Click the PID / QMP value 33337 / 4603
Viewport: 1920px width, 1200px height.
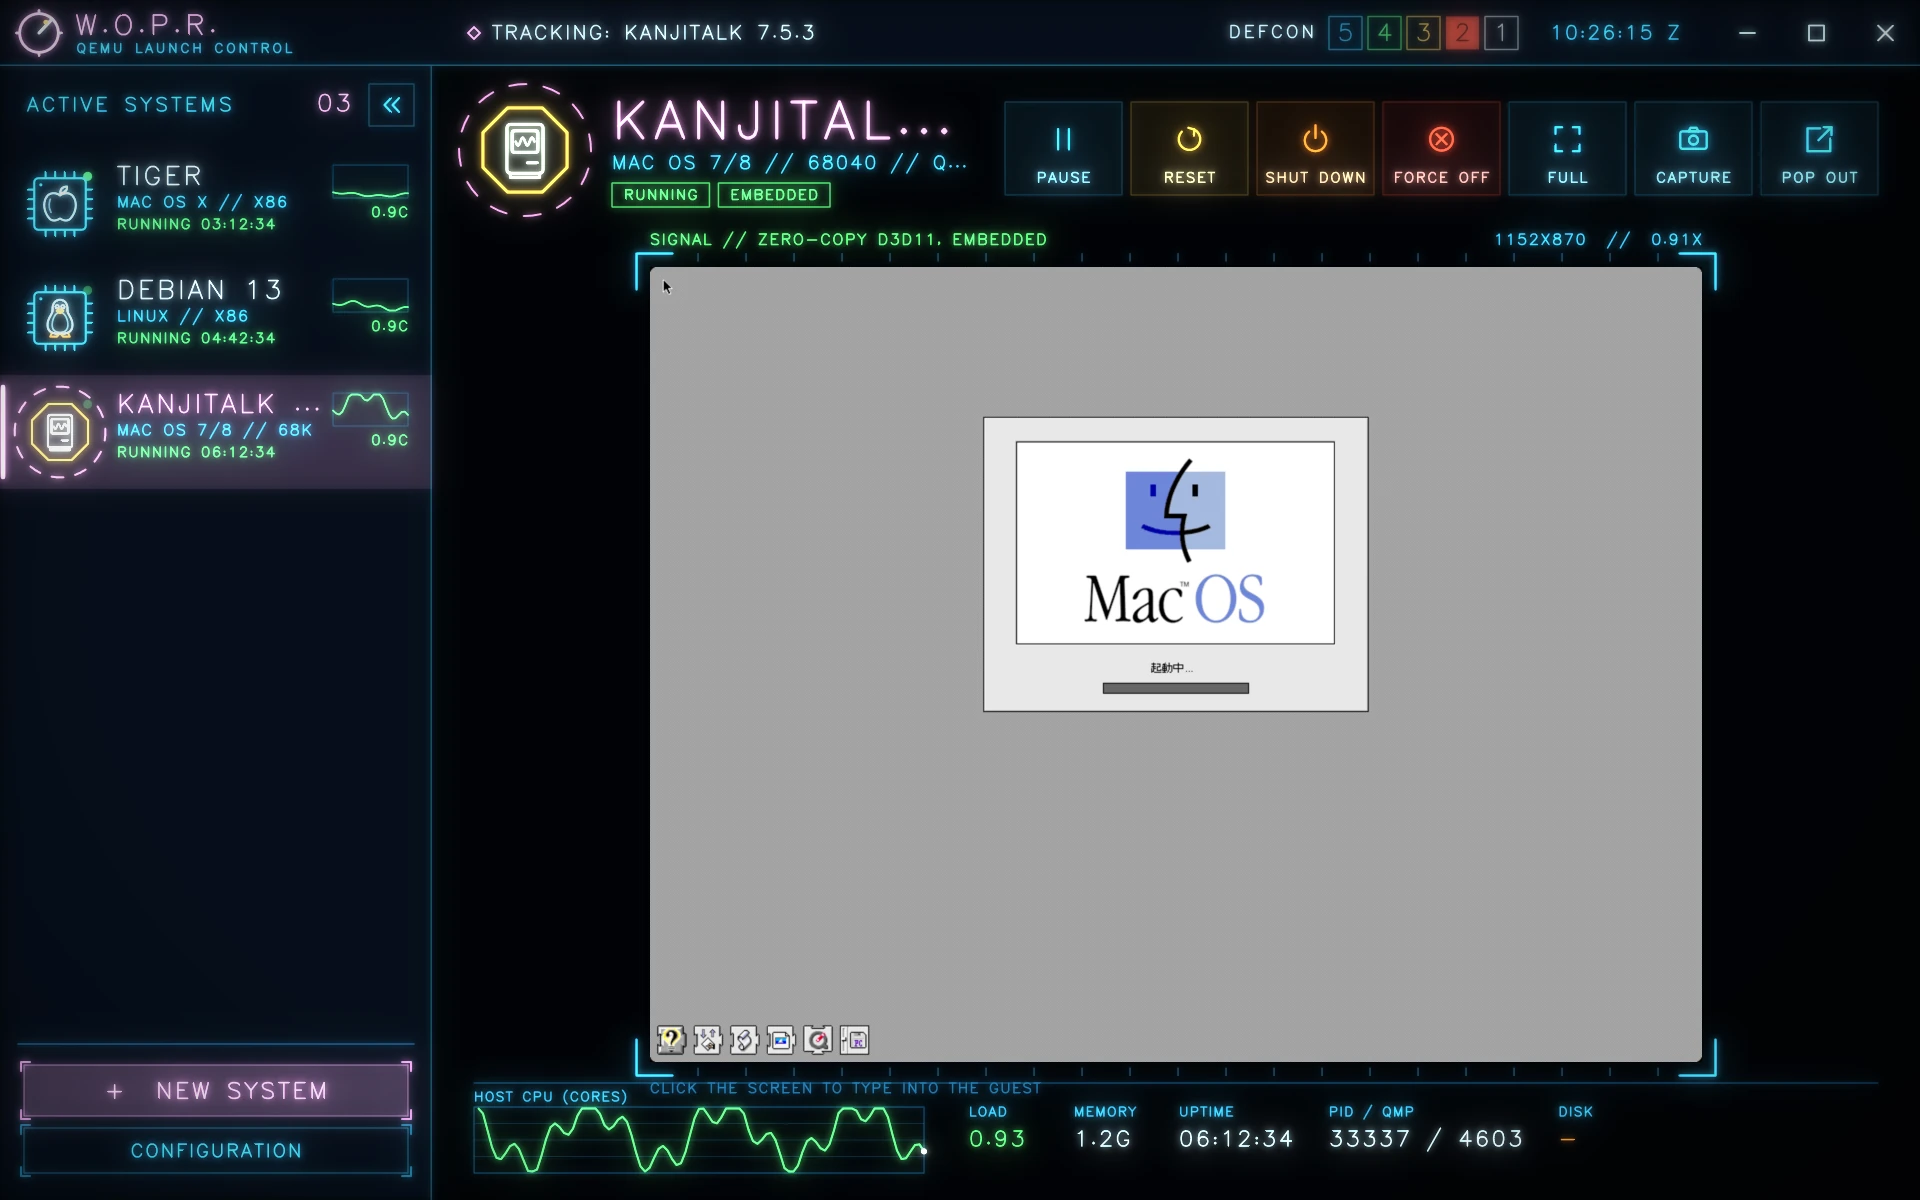pos(1426,1139)
